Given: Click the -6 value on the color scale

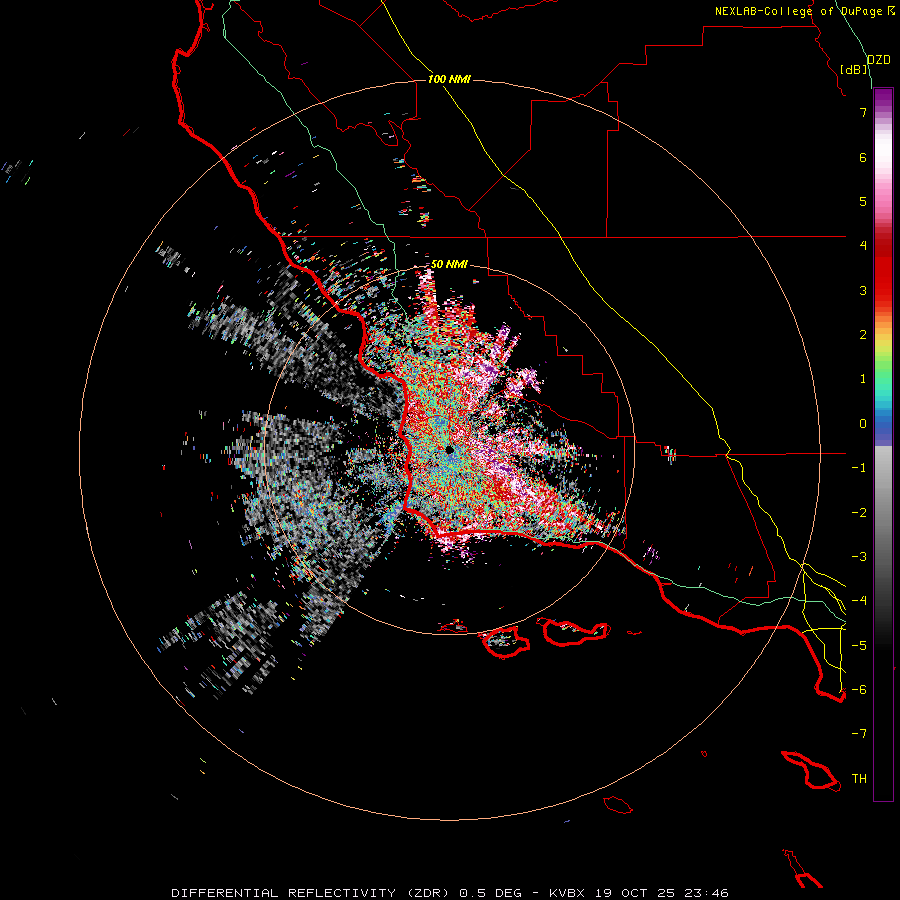Looking at the screenshot, I should coord(859,690).
